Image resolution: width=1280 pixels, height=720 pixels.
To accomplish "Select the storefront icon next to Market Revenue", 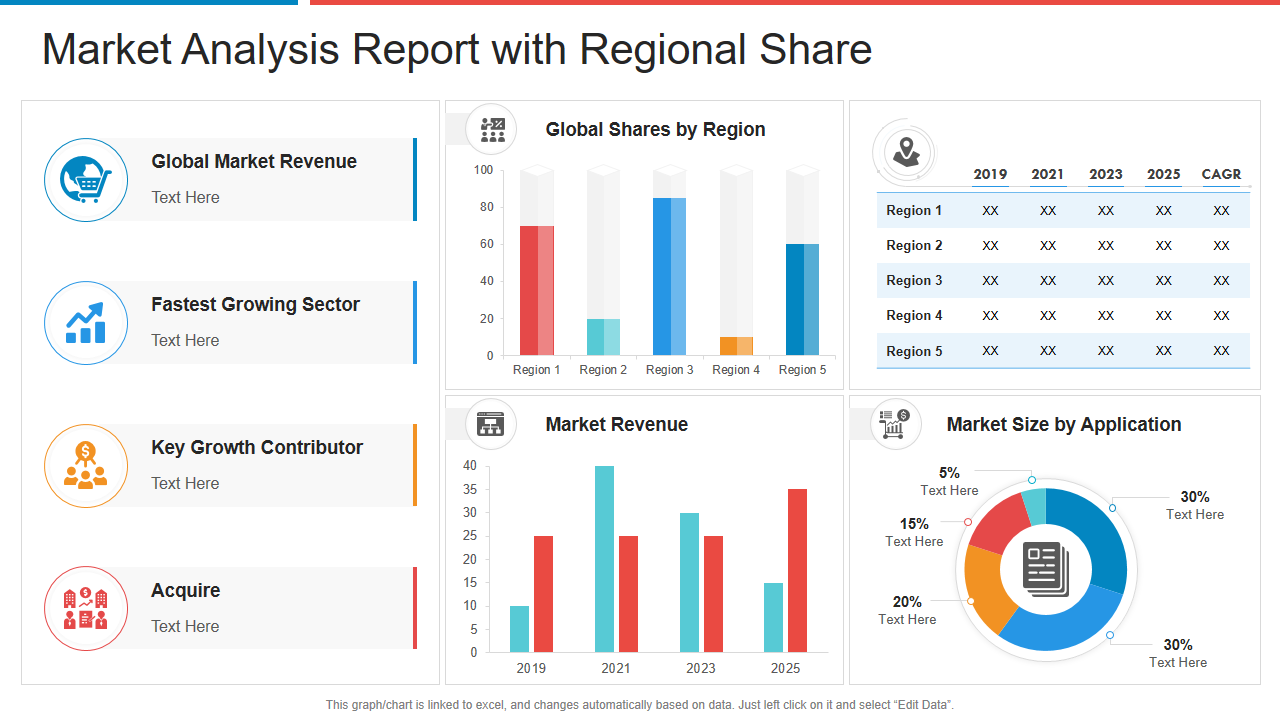I will tap(490, 424).
